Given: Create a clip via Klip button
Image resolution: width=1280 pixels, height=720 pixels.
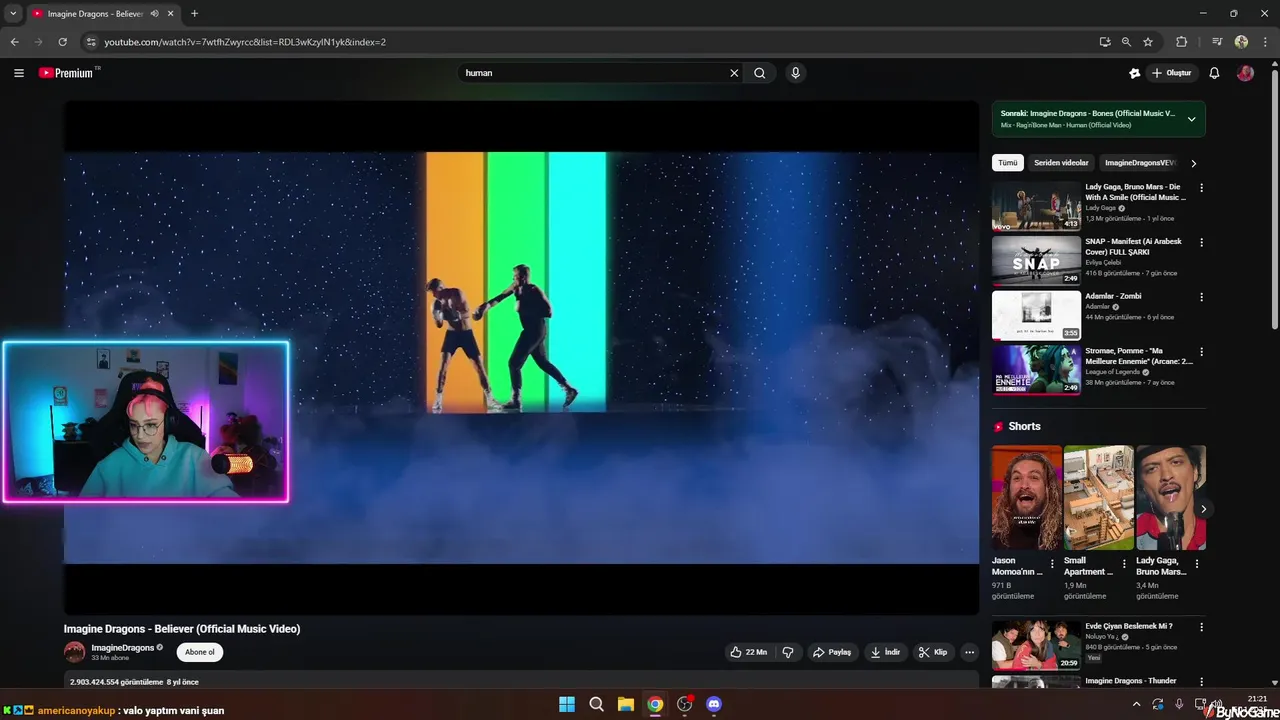Looking at the screenshot, I should [x=933, y=652].
